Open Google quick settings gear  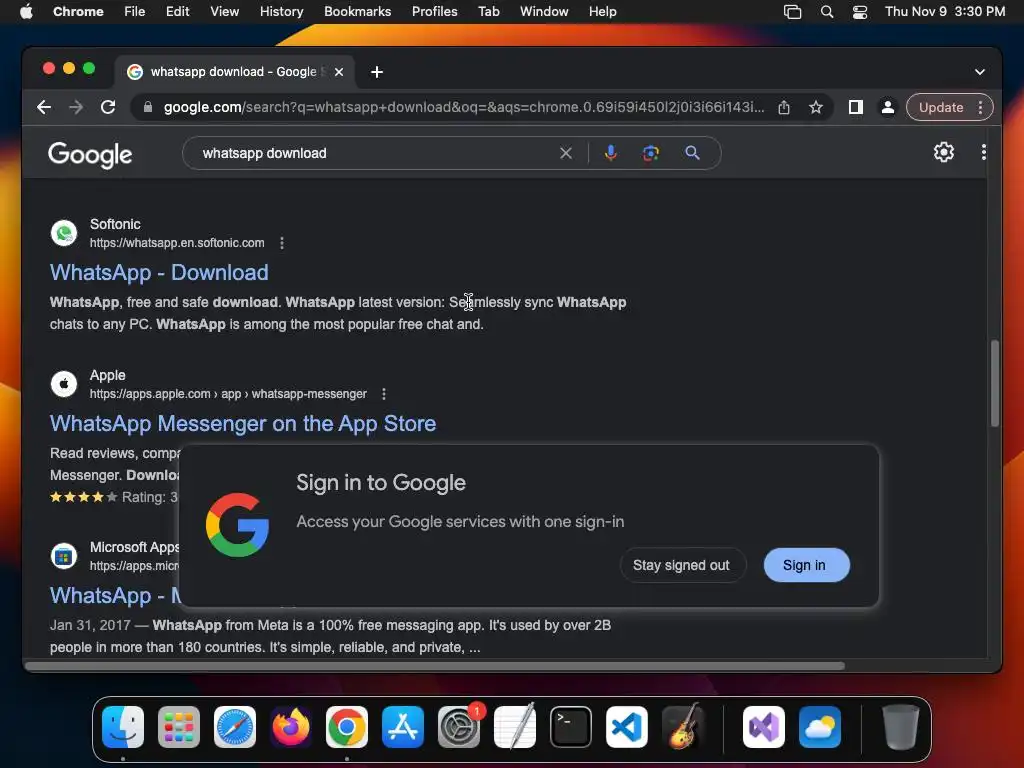coord(944,152)
